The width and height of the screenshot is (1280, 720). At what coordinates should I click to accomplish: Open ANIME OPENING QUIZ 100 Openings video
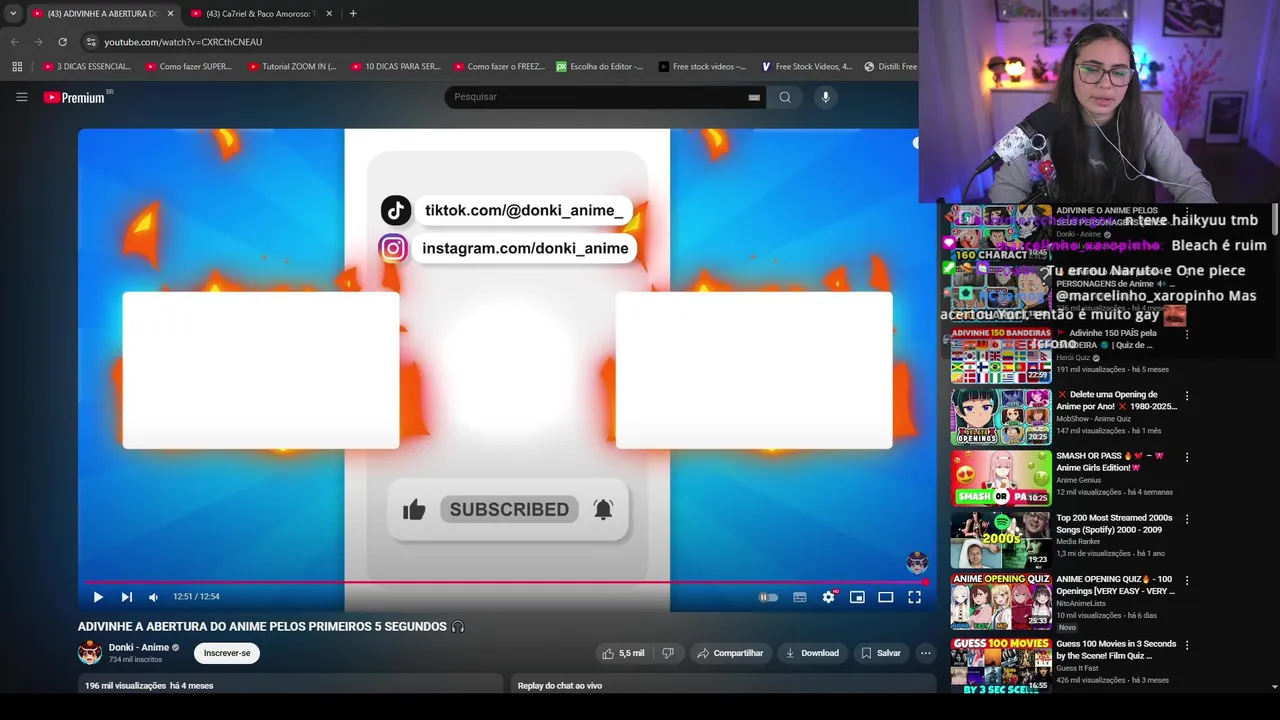point(1001,601)
